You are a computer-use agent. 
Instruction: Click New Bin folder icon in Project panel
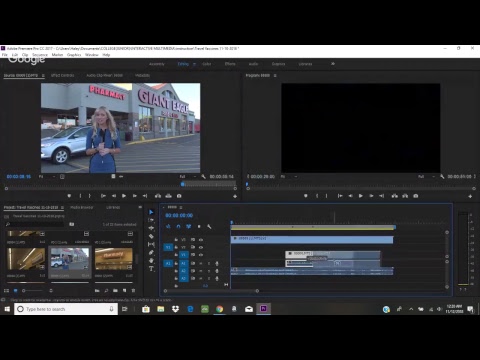(x=115, y=291)
